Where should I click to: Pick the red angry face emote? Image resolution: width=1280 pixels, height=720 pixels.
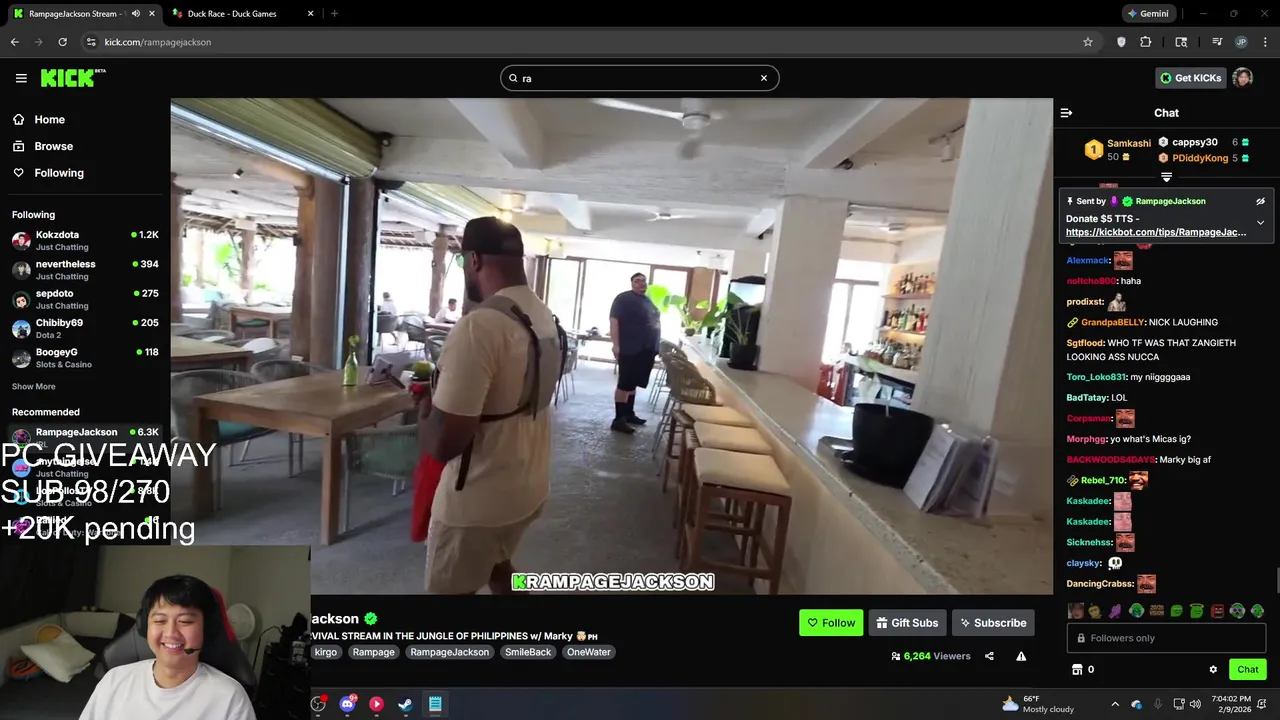pyautogui.click(x=1217, y=611)
